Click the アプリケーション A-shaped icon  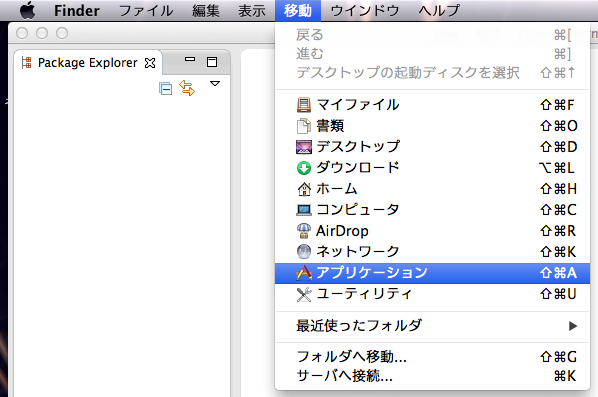click(304, 273)
